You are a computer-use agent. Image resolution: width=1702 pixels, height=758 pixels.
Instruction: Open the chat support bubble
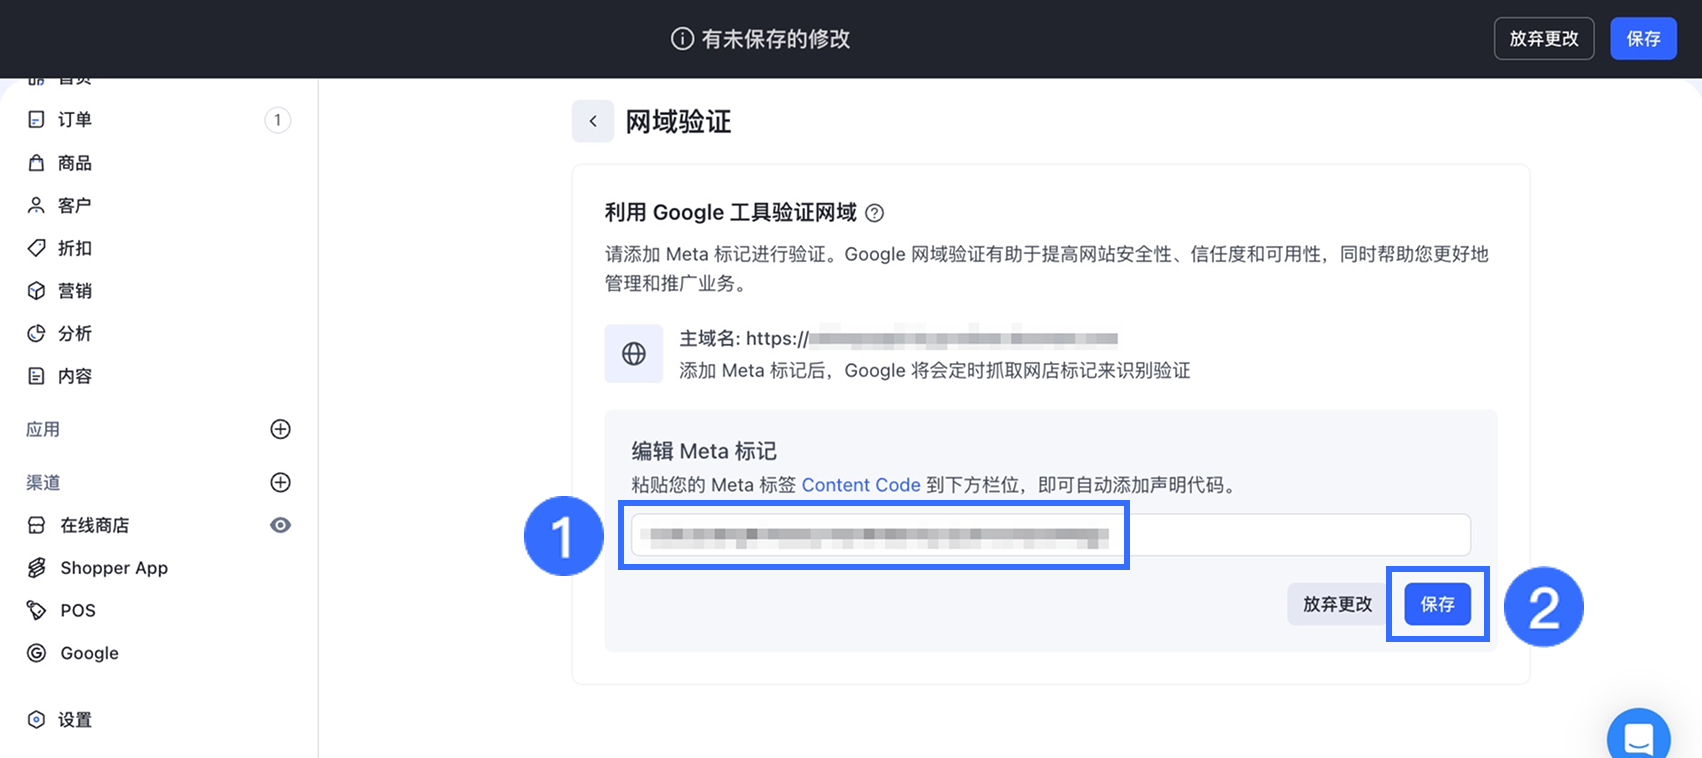[x=1638, y=738]
